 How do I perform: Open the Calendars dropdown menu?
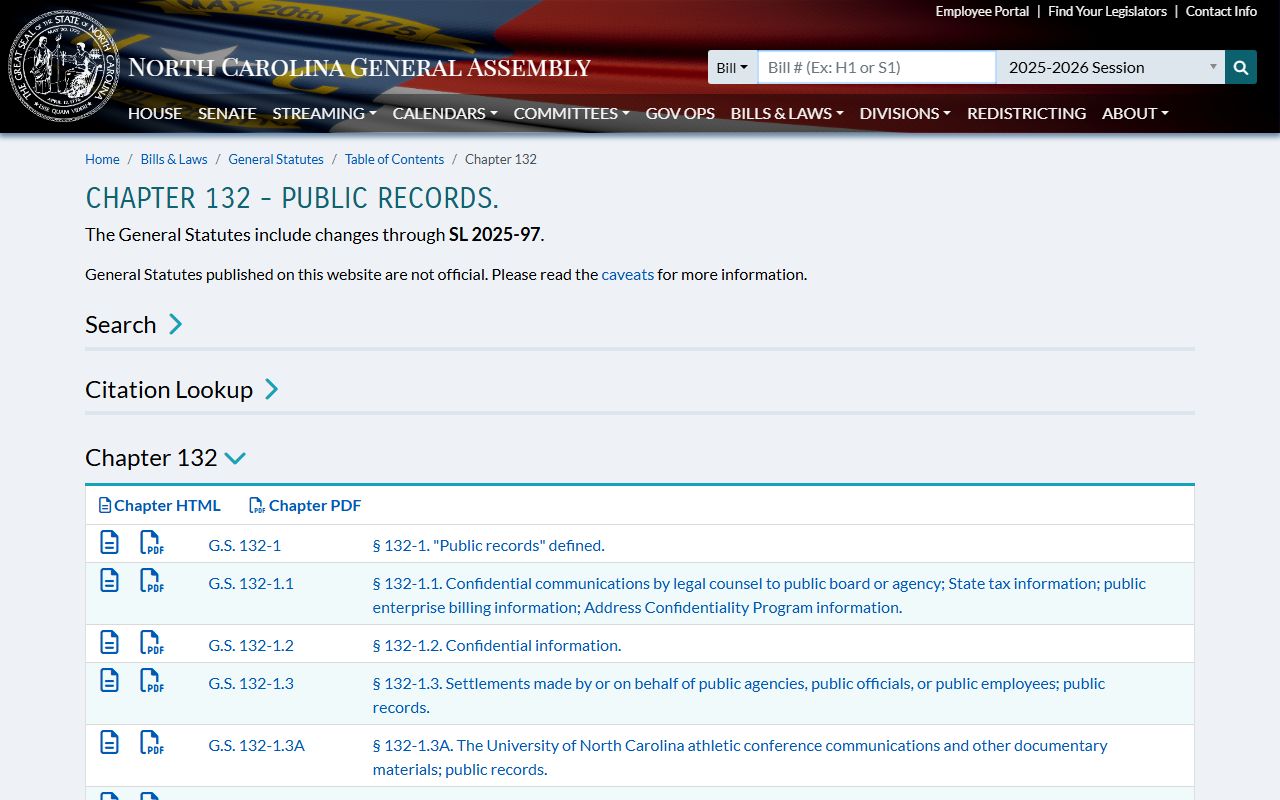pyautogui.click(x=445, y=113)
